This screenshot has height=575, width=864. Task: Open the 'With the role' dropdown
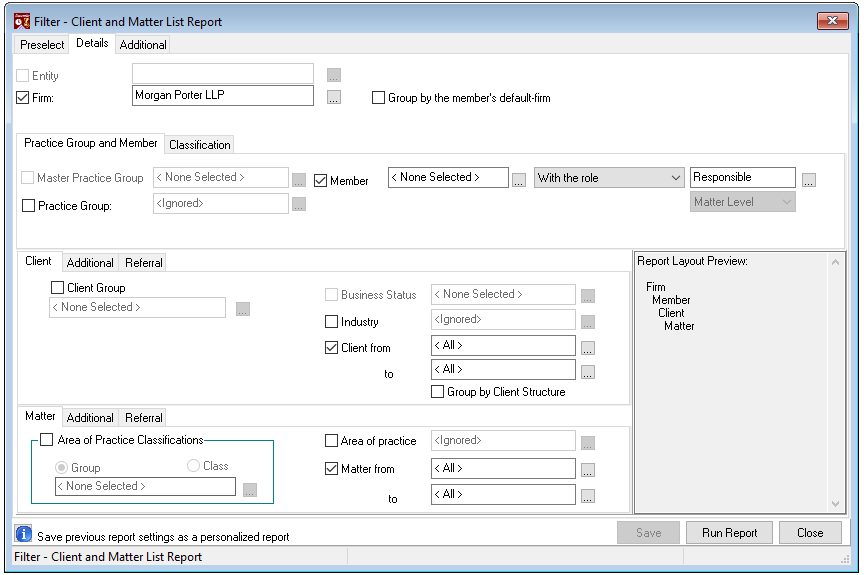609,178
